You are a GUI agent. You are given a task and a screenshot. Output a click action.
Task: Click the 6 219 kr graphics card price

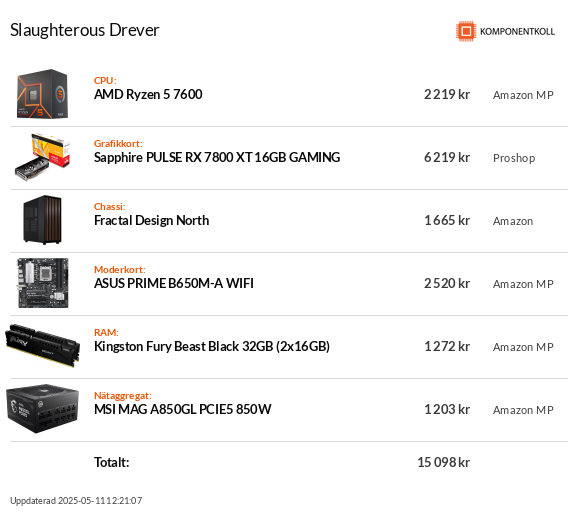pyautogui.click(x=447, y=157)
